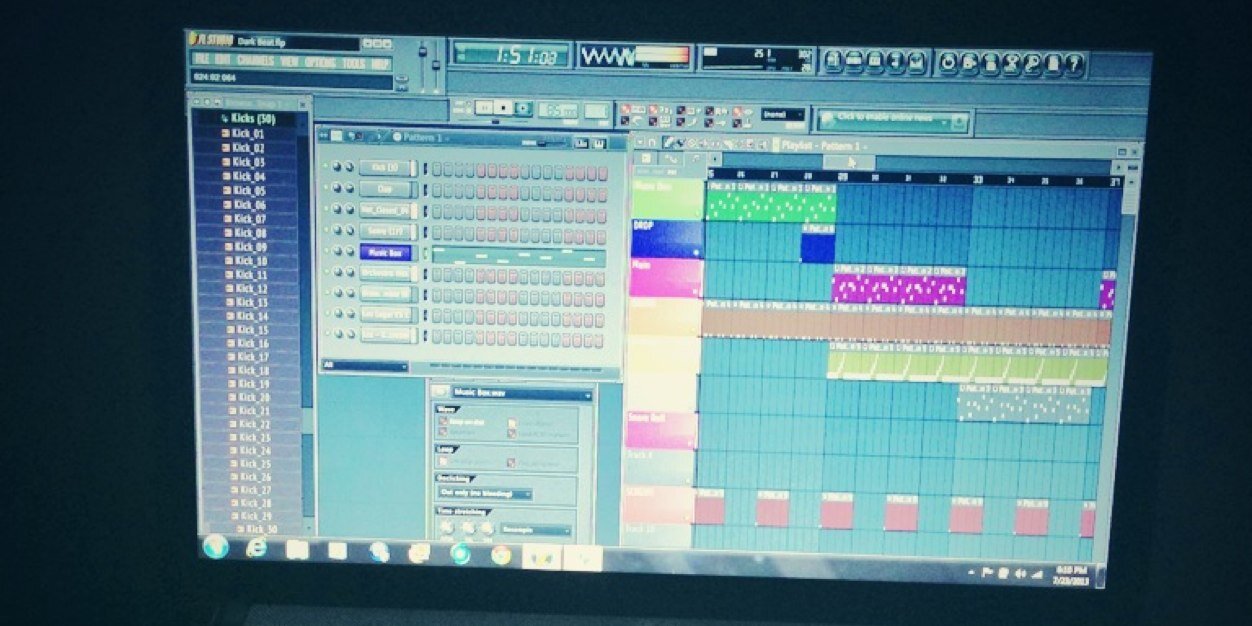
Task: Click the fifth view shortcut icon in top toolbar
Action: [x=918, y=62]
